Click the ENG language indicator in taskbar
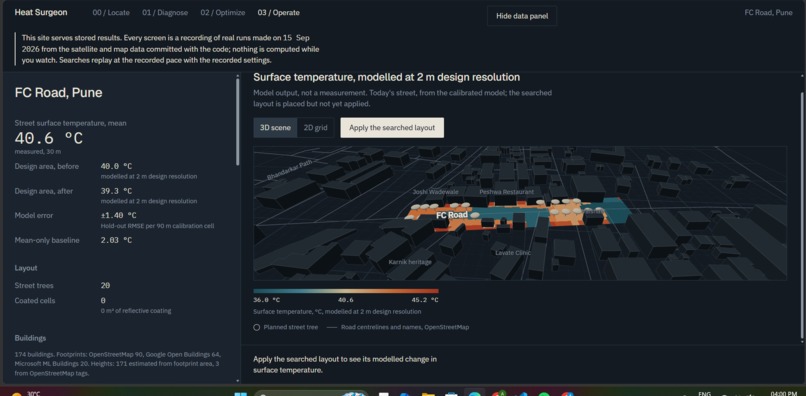The height and width of the screenshot is (396, 806). click(705, 393)
